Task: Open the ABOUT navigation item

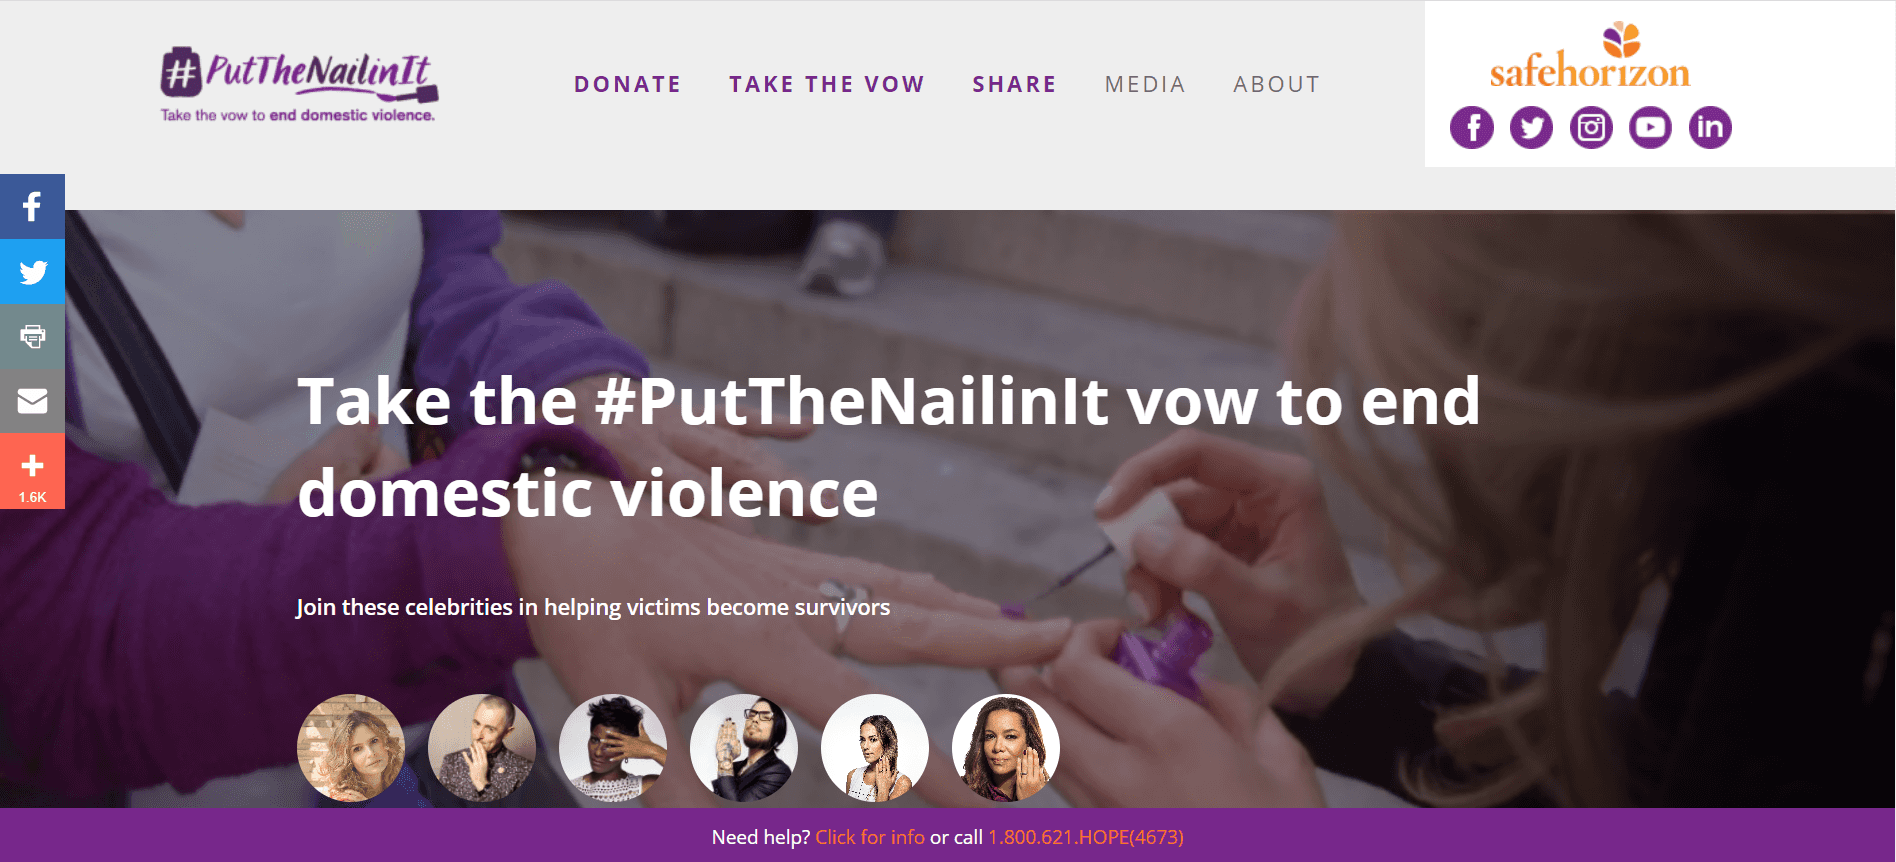Action: click(x=1276, y=84)
